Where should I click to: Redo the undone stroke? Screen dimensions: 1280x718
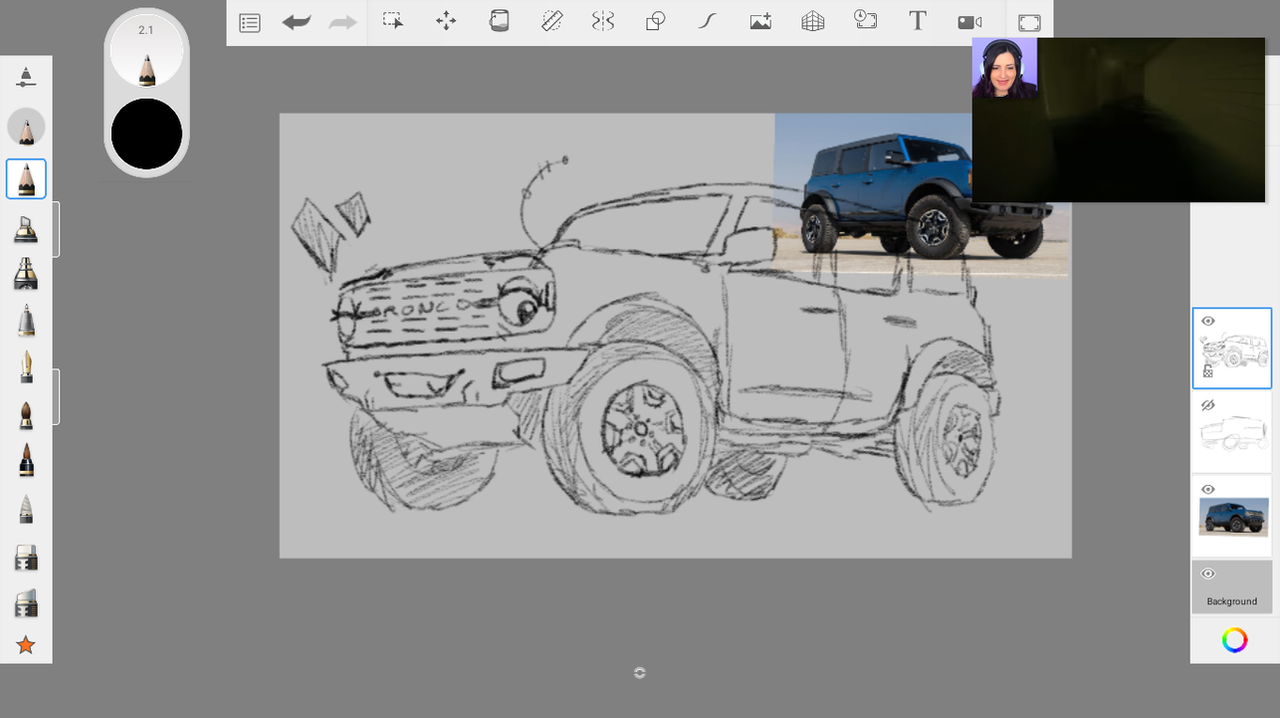pos(343,22)
